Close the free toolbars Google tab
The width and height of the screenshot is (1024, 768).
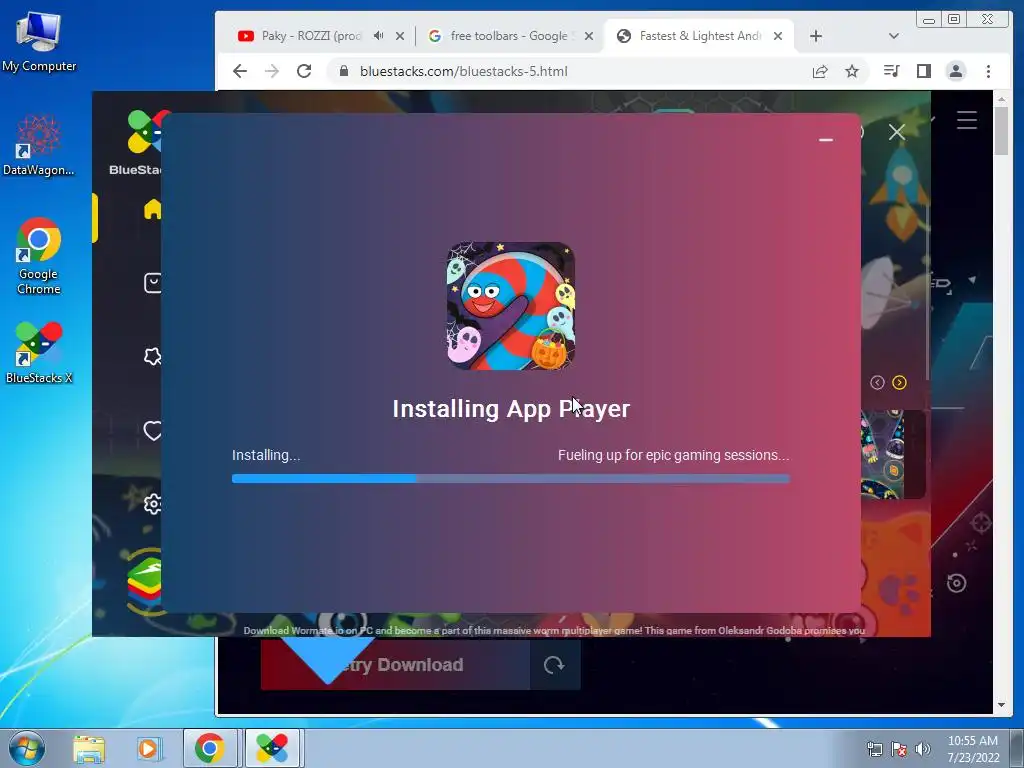point(588,36)
